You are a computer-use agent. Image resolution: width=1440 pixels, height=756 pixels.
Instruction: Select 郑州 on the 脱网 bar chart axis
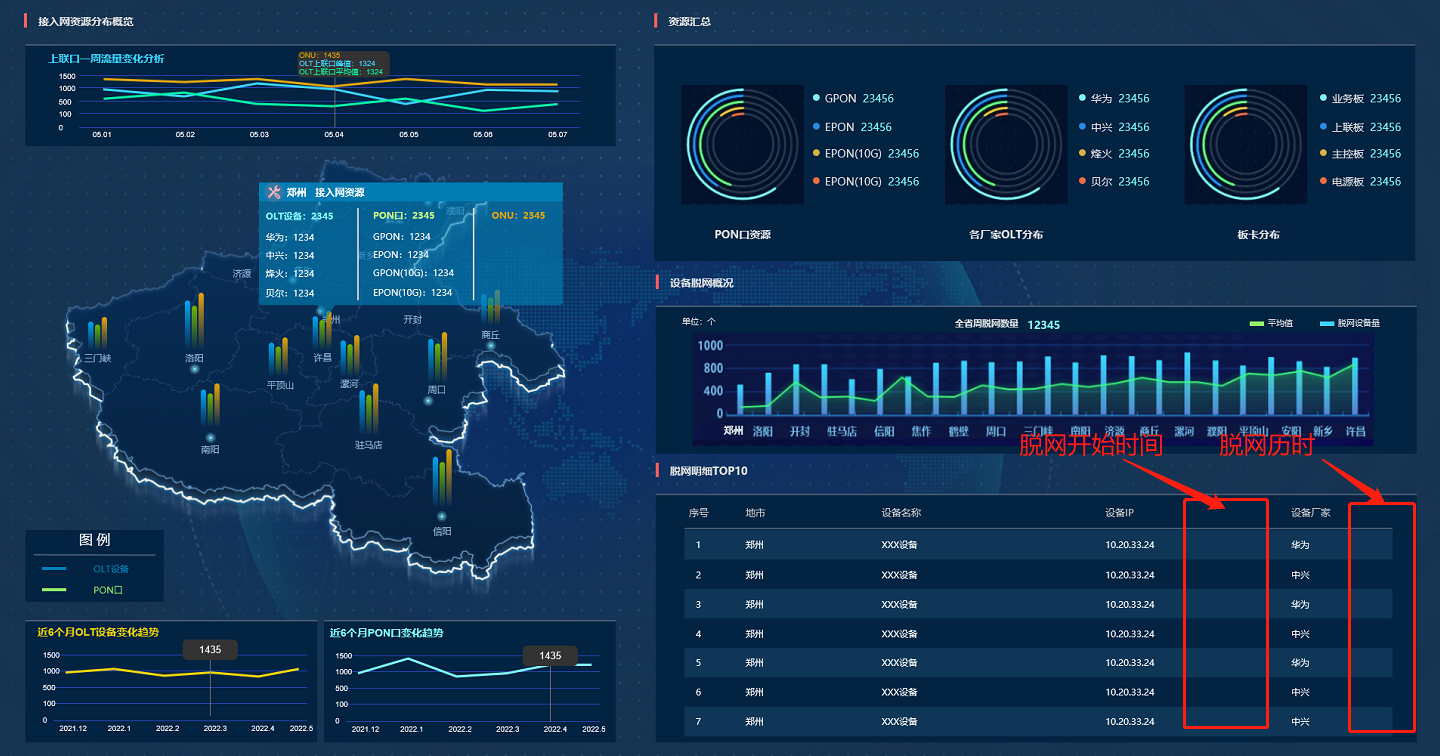pyautogui.click(x=734, y=431)
